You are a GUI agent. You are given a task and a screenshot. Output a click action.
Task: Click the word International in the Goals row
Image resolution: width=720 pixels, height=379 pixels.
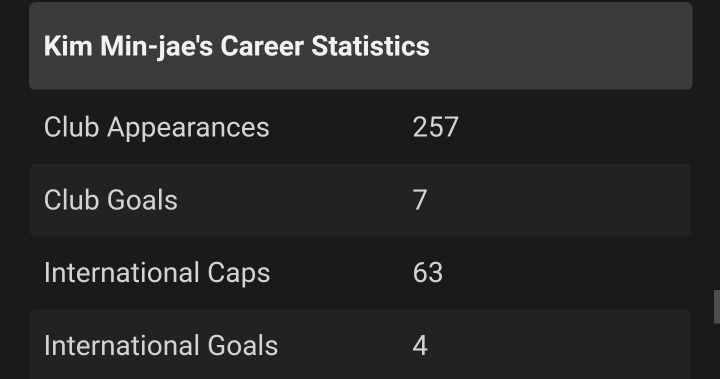[x=122, y=345]
